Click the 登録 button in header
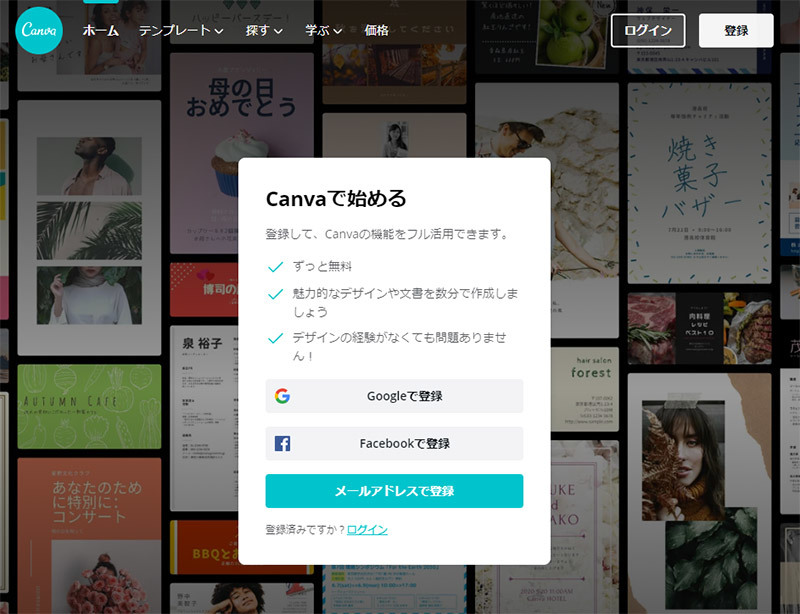800x614 pixels. tap(736, 31)
